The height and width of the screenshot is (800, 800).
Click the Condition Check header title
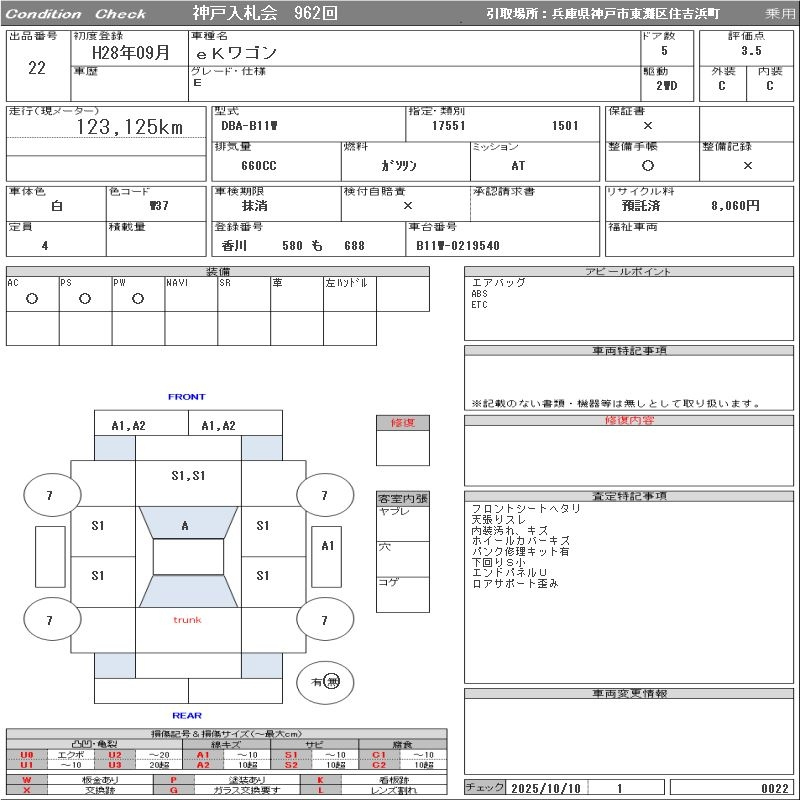76,14
